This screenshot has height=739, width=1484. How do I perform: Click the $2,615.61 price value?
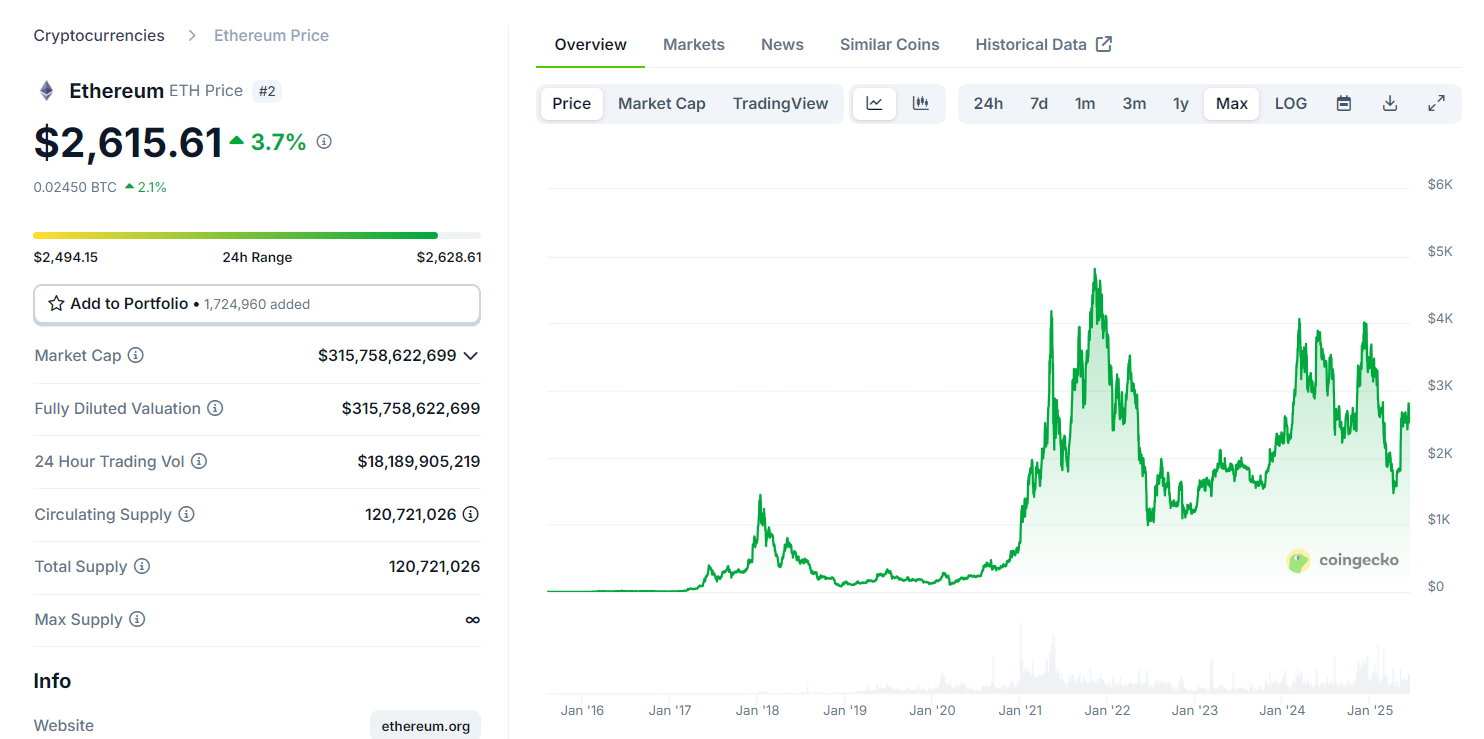tap(128, 142)
